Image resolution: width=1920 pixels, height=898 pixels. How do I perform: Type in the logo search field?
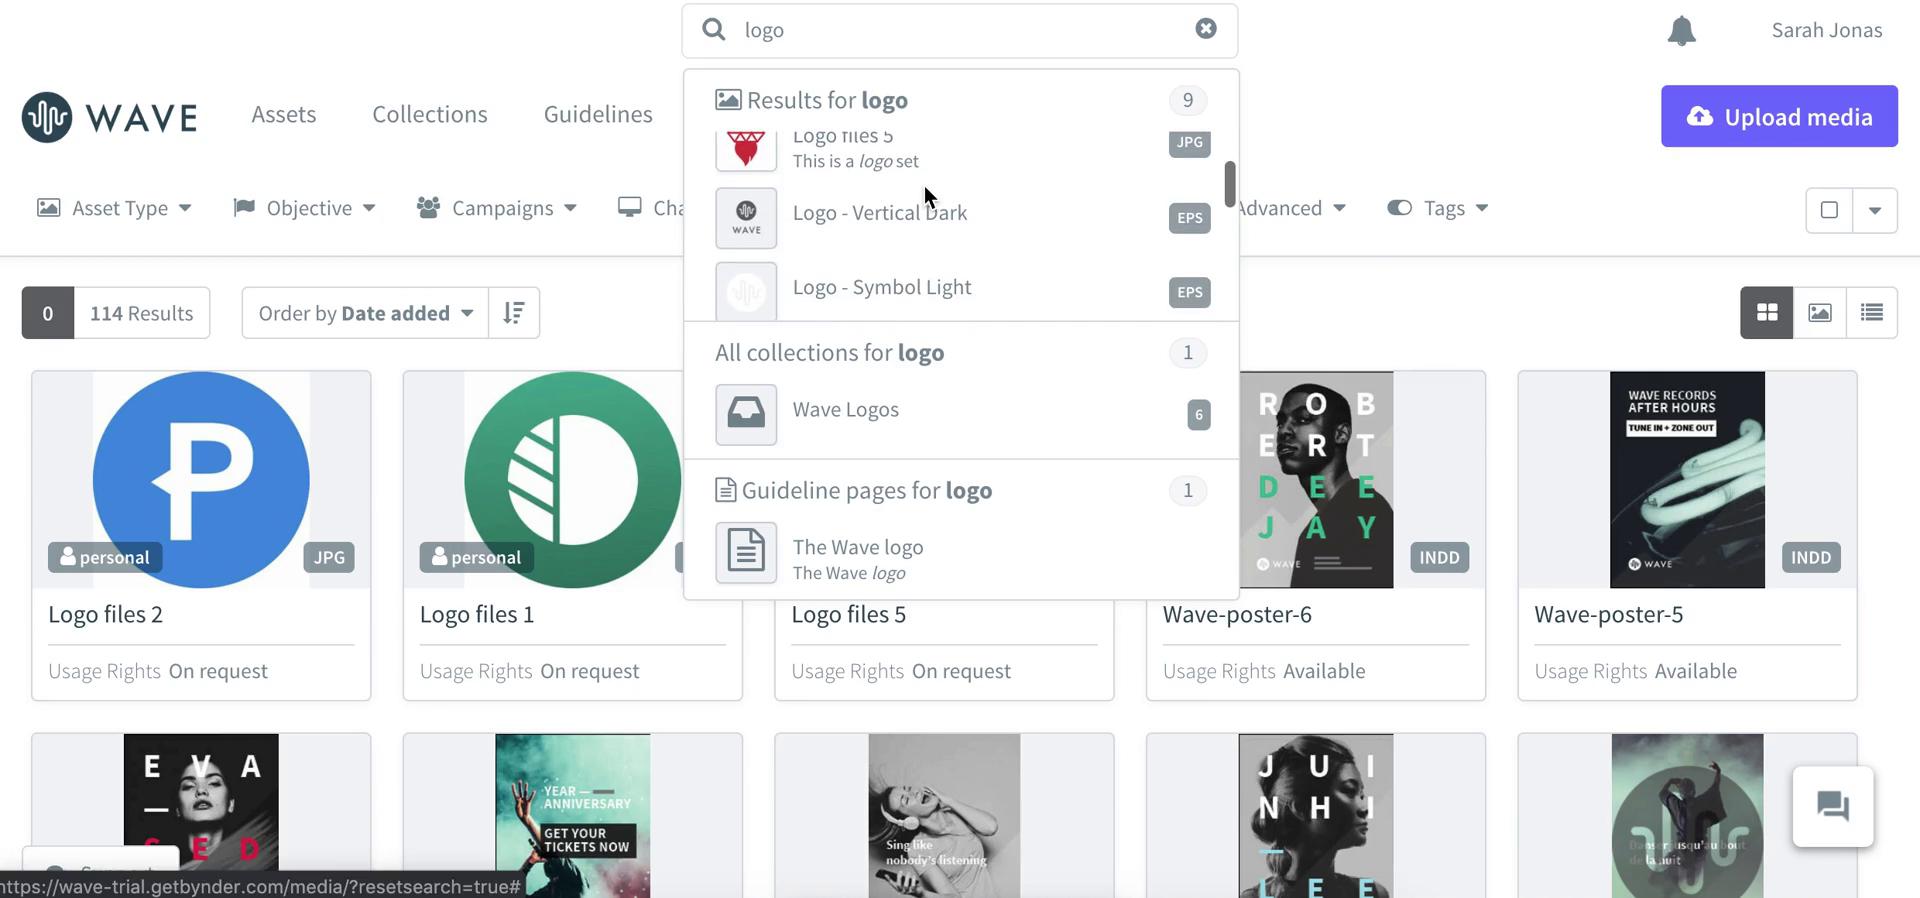(960, 30)
